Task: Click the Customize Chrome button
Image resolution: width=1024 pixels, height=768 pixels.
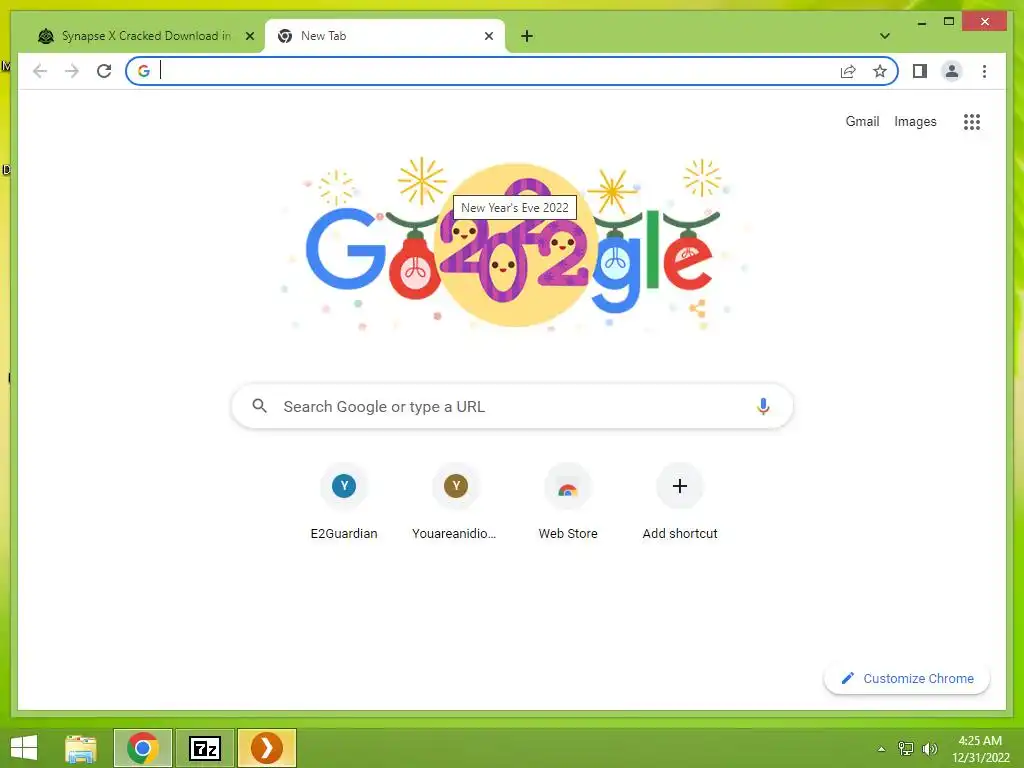Action: click(x=907, y=679)
